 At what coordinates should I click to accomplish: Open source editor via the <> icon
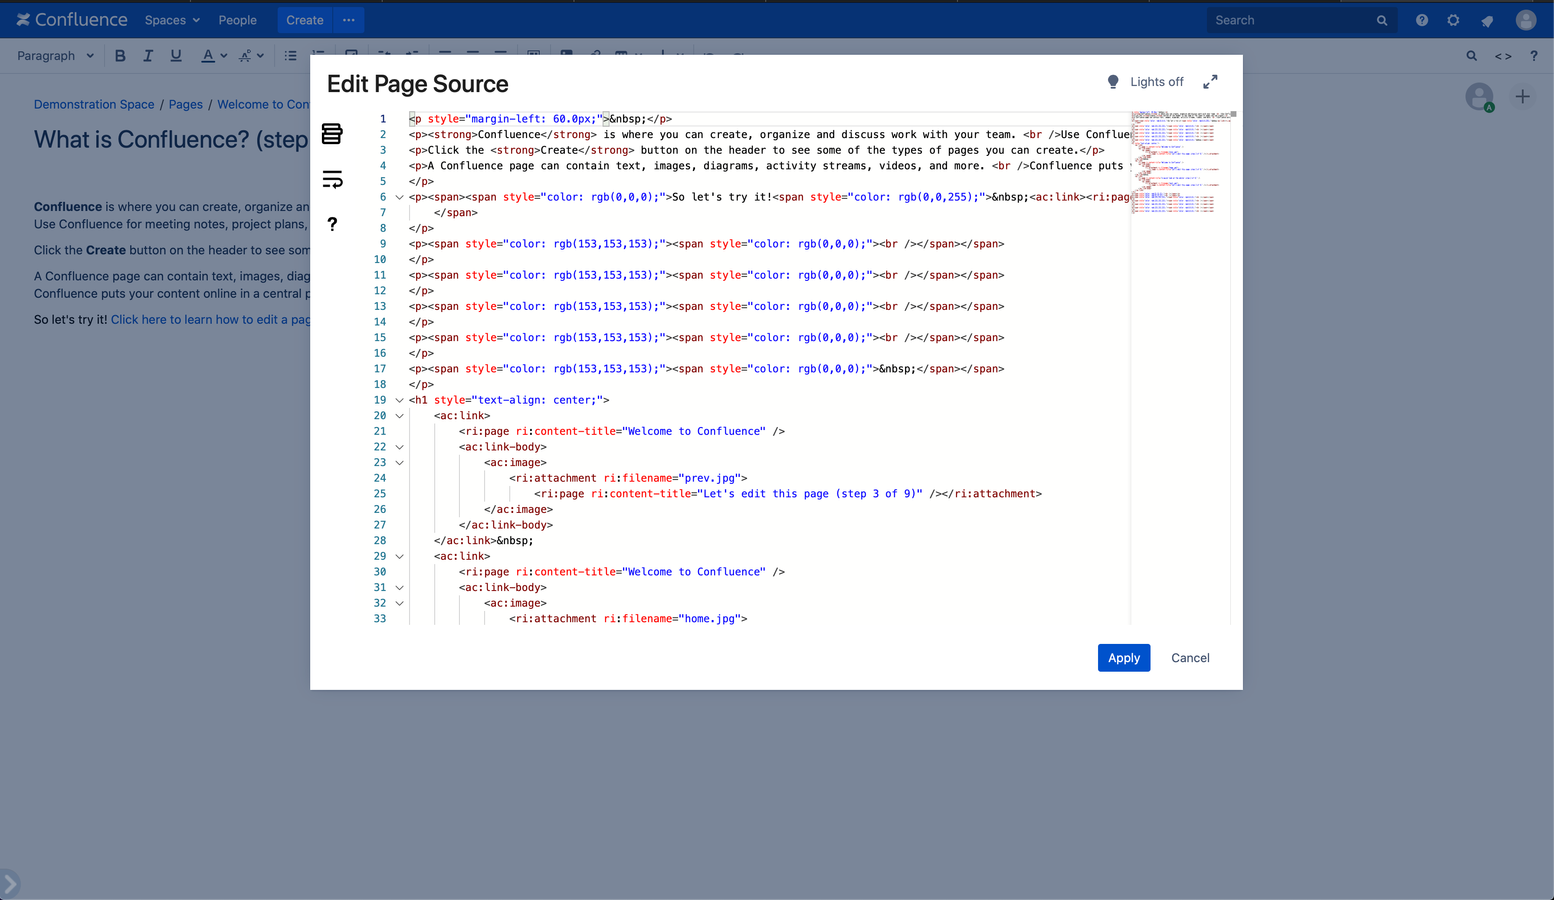(x=1503, y=56)
